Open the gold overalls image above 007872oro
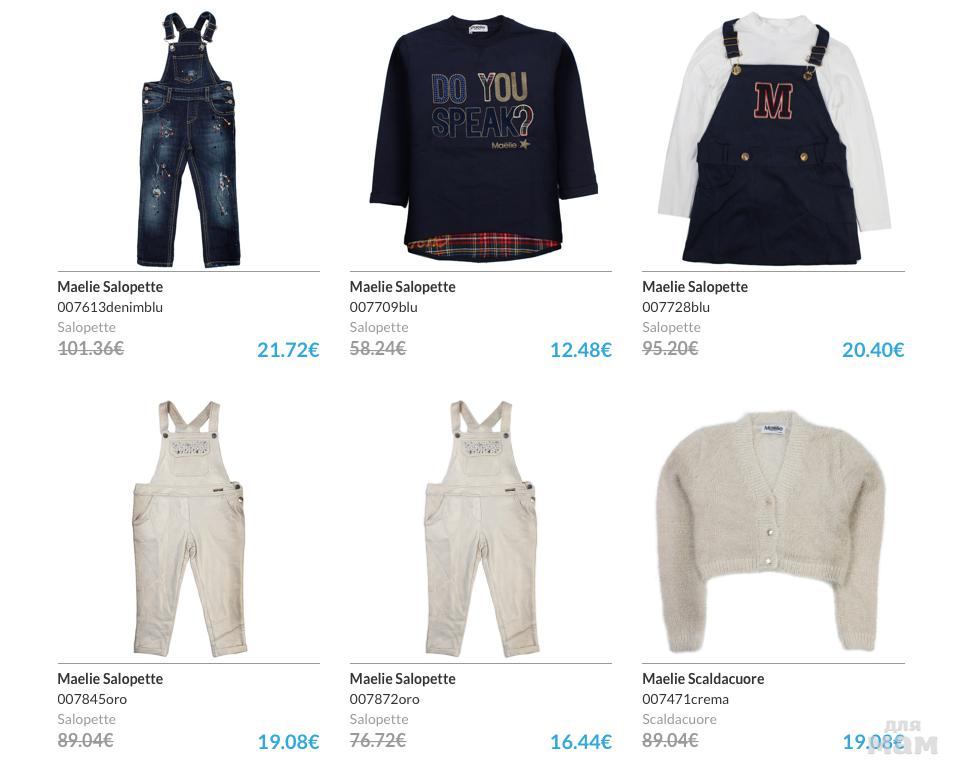 [481, 529]
